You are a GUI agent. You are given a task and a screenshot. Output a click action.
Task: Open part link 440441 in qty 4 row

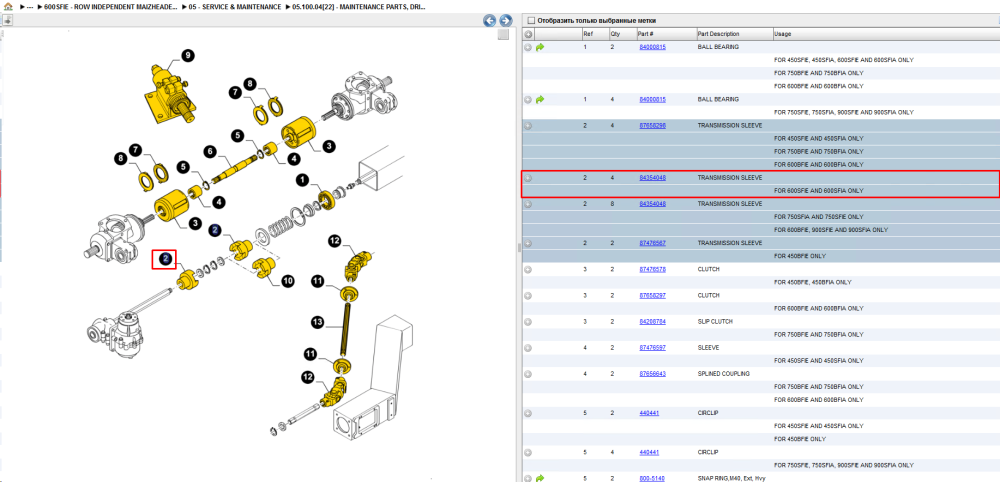click(649, 452)
